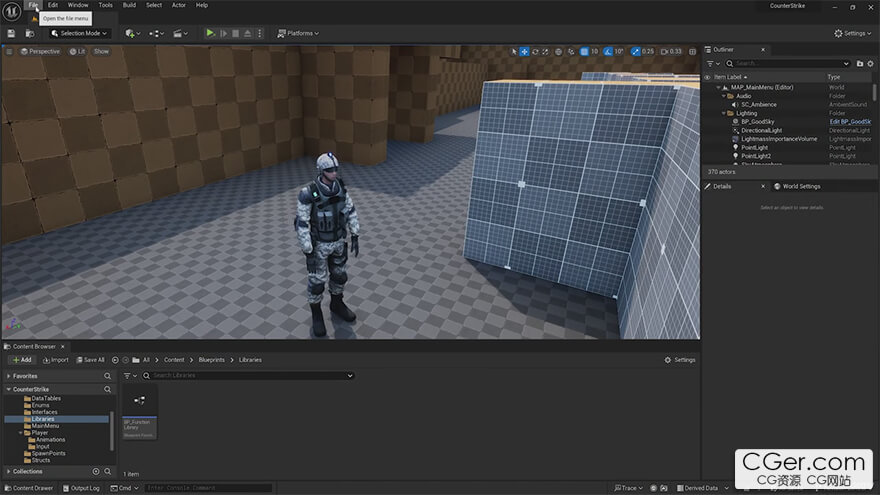Click the Browse to asset icon beside Save
This screenshot has height=495, width=880.
[30, 34]
